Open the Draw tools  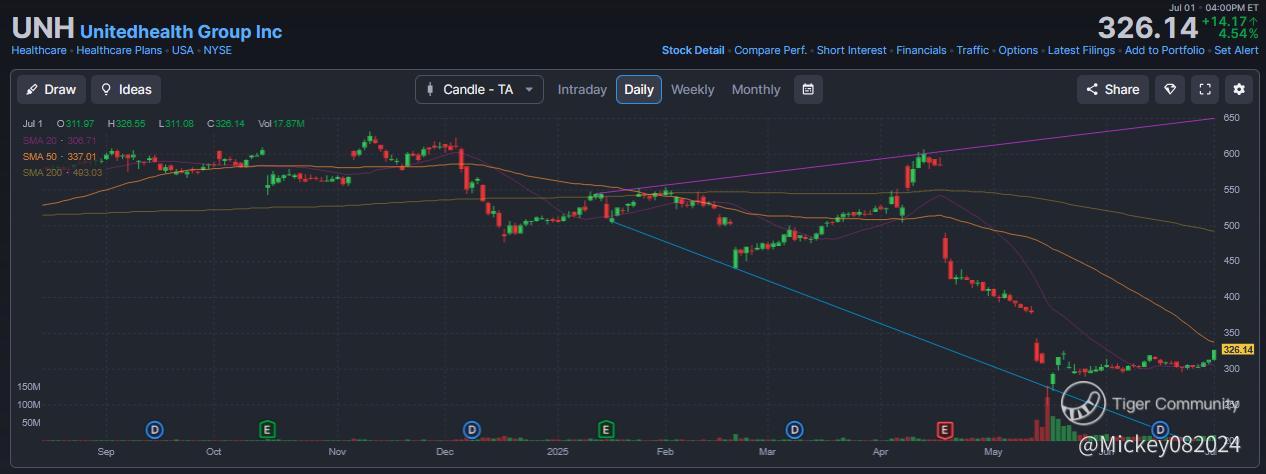coord(51,89)
